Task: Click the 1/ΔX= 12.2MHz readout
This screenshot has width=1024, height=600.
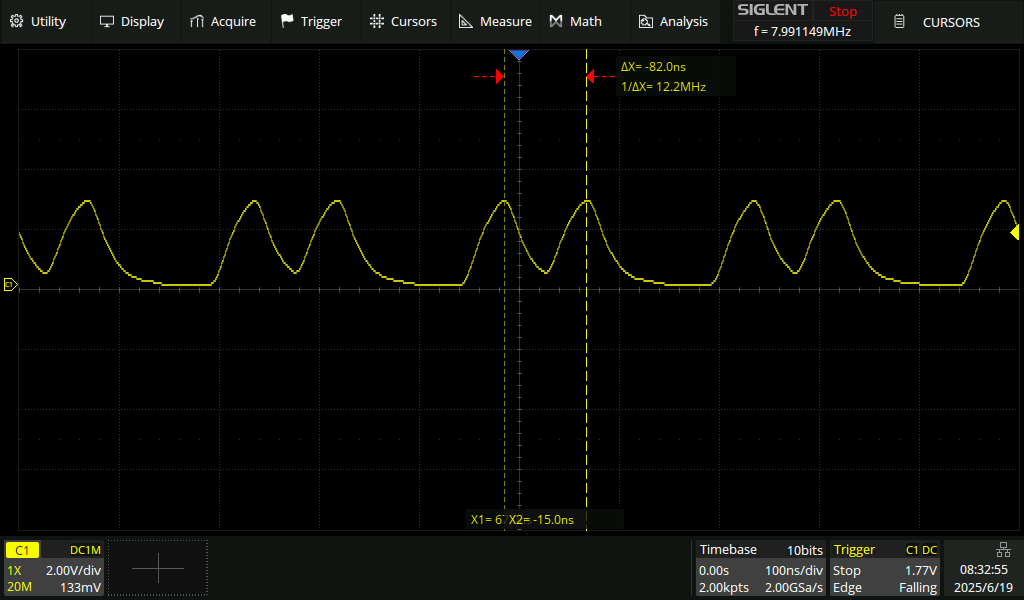Action: pos(663,86)
